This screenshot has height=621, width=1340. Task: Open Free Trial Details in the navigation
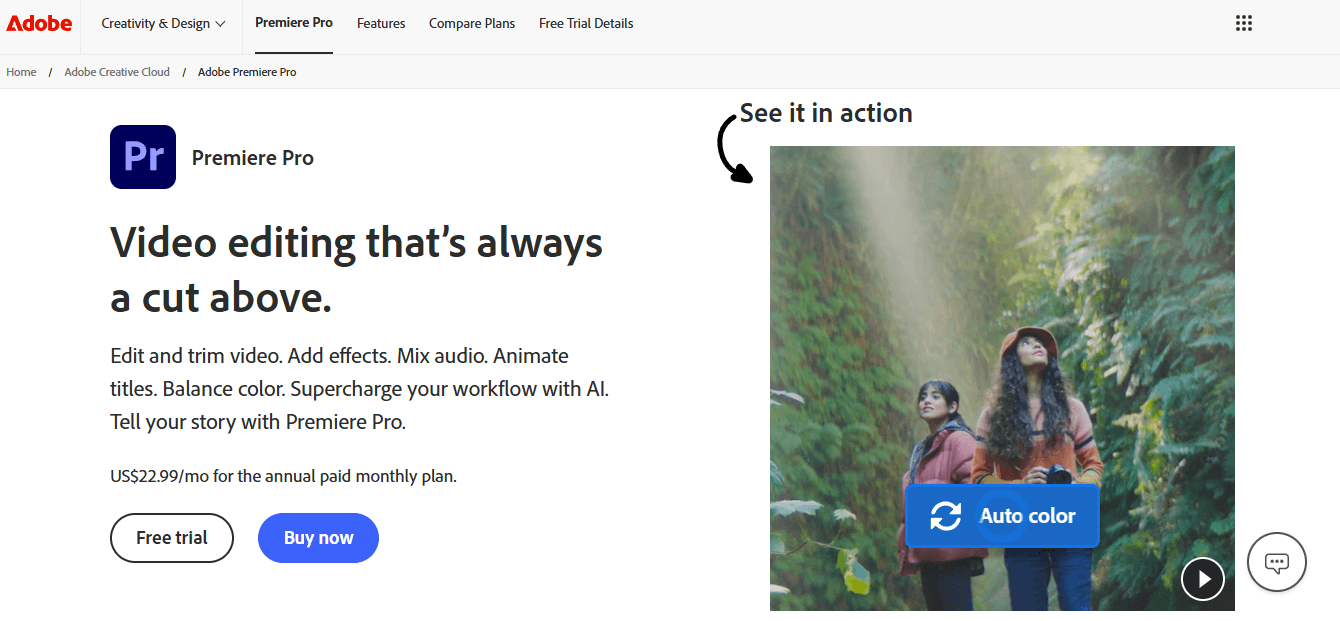click(585, 22)
